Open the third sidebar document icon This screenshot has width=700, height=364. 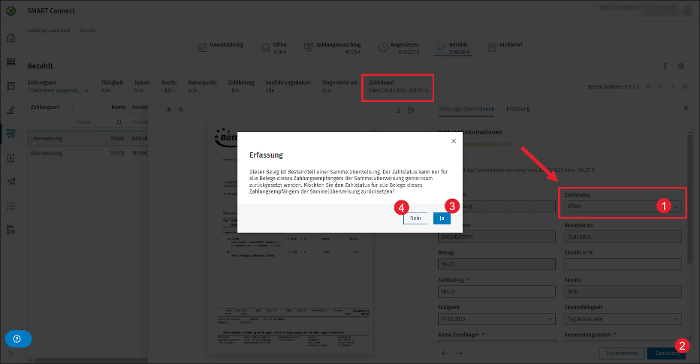[11, 86]
